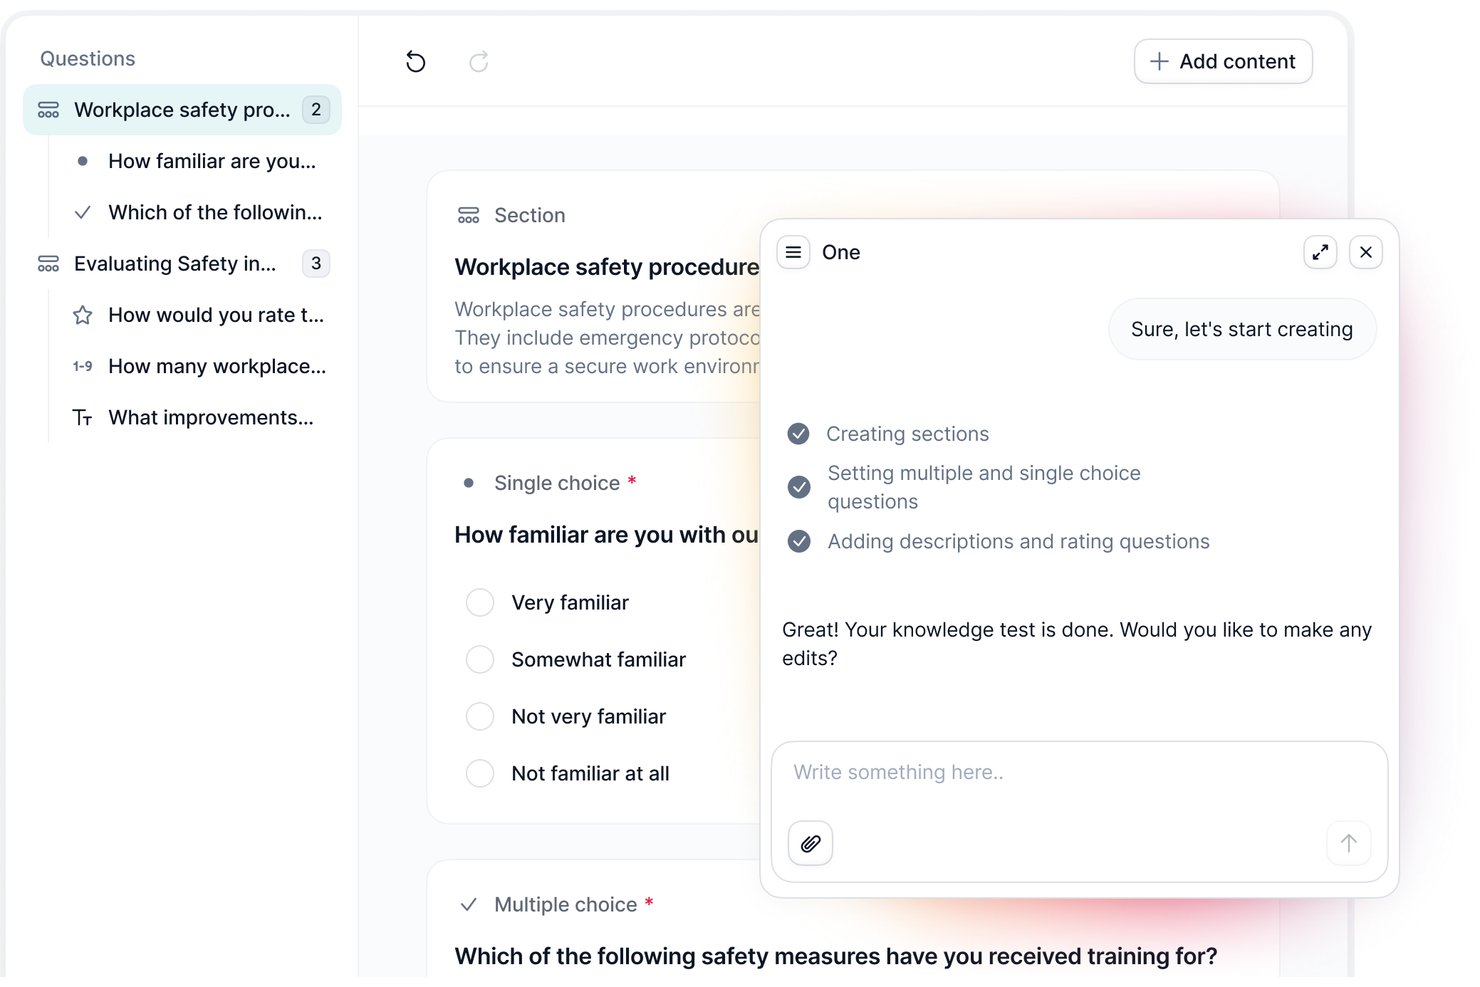Click the undo arrow icon
This screenshot has width=1480, height=987.
[x=416, y=62]
